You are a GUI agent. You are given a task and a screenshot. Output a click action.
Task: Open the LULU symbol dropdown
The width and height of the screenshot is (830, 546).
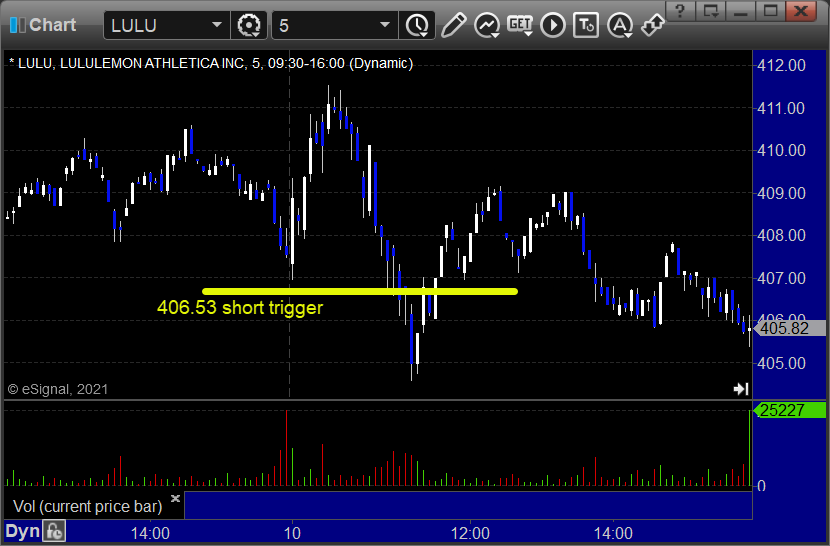pos(216,25)
